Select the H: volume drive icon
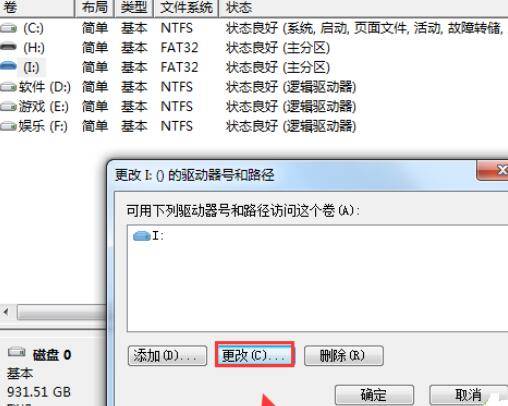 [x=8, y=47]
